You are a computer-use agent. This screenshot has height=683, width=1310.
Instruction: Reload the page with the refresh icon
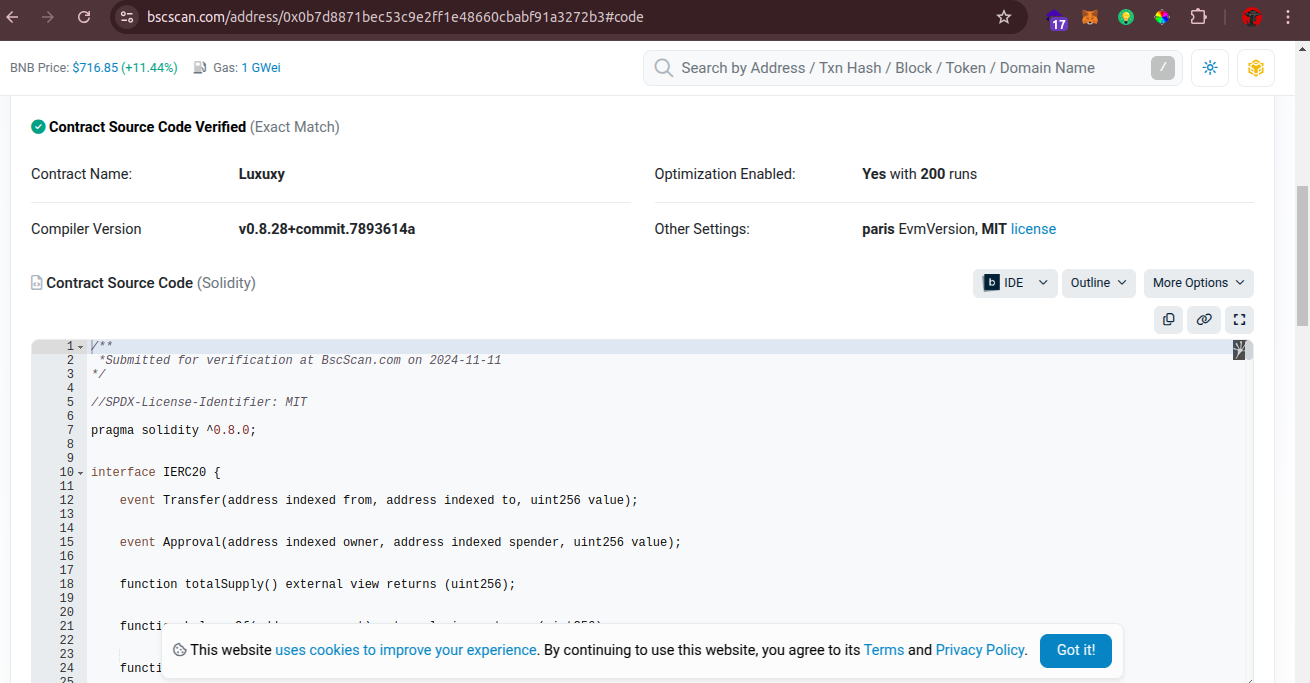84,17
